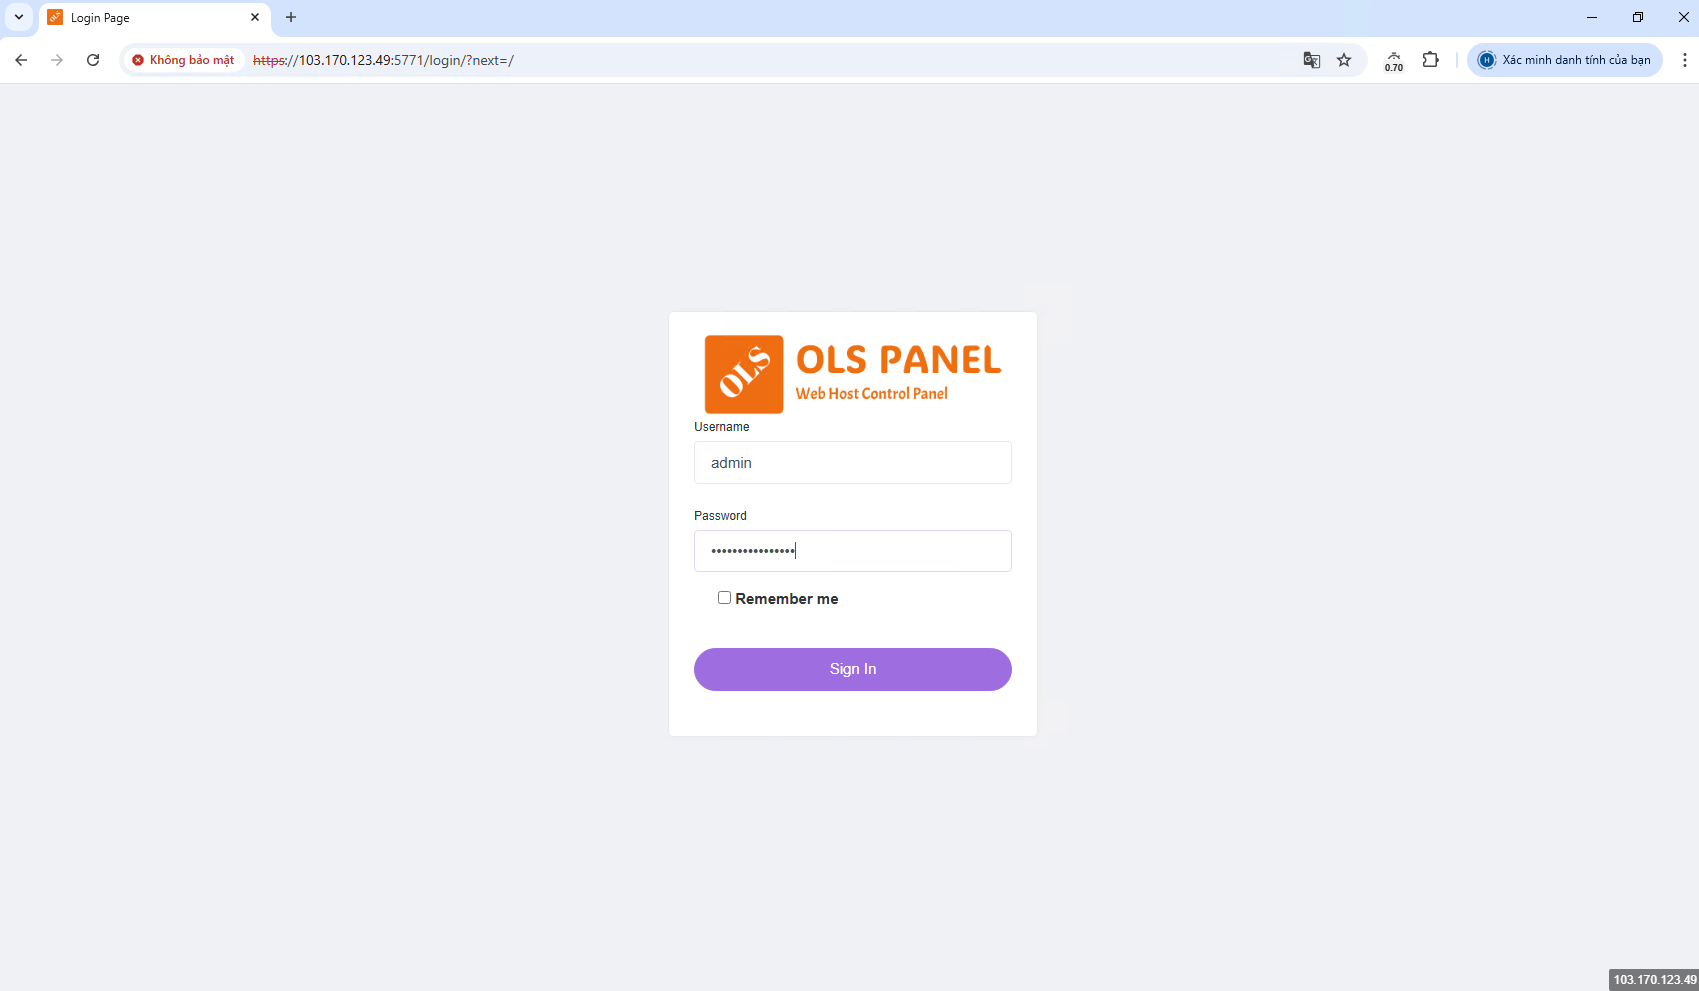Enable the Remember me checkbox
The height and width of the screenshot is (991, 1699).
pos(724,598)
